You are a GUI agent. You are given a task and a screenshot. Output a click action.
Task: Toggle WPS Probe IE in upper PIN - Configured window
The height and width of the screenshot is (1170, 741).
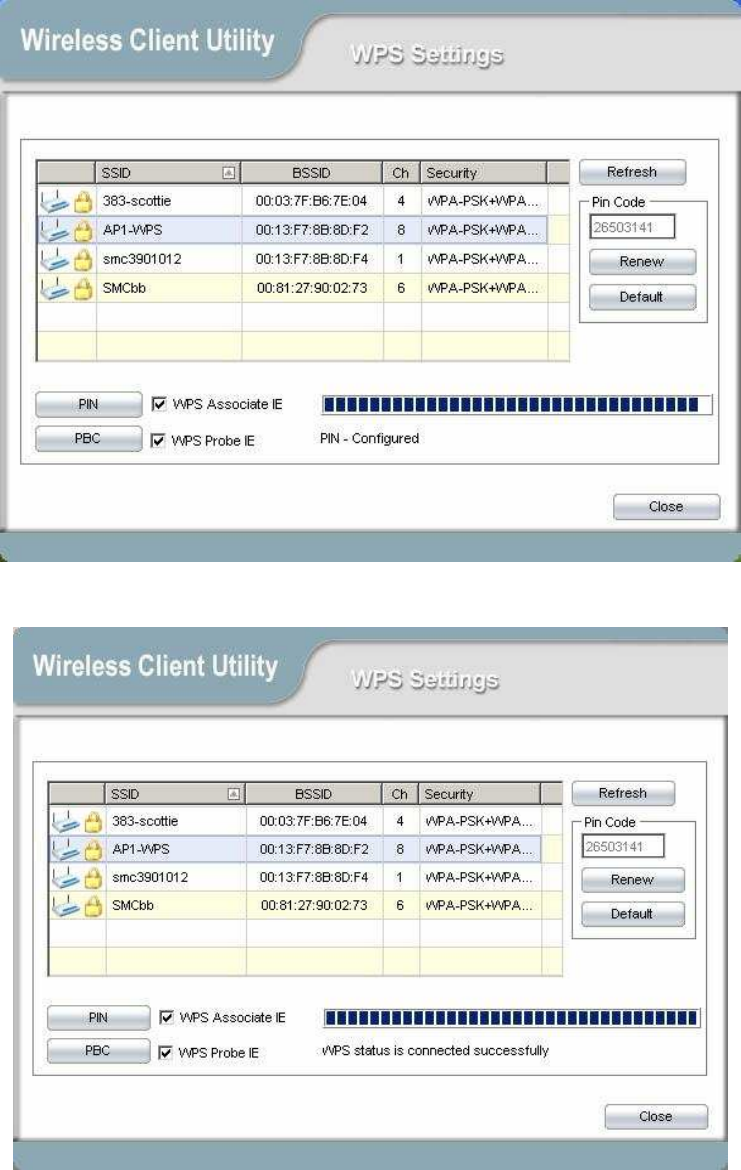point(158,440)
